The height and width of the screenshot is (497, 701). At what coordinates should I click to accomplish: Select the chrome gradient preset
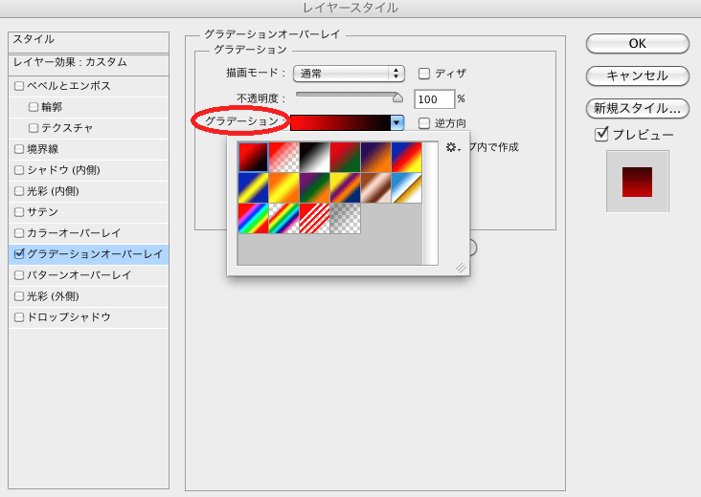(x=406, y=188)
